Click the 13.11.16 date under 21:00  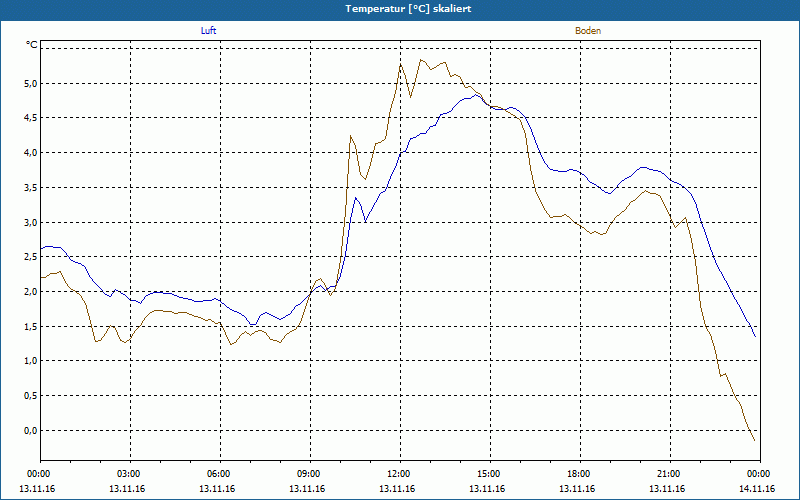click(667, 489)
